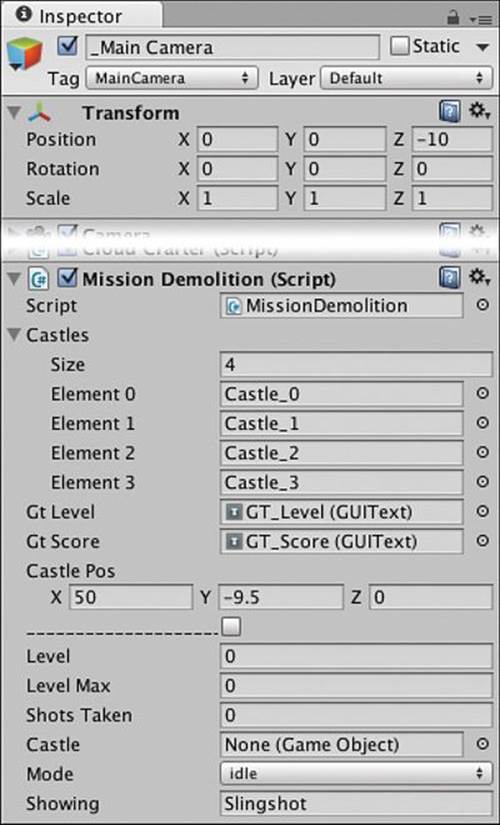Enable the Static checkbox

(x=399, y=46)
